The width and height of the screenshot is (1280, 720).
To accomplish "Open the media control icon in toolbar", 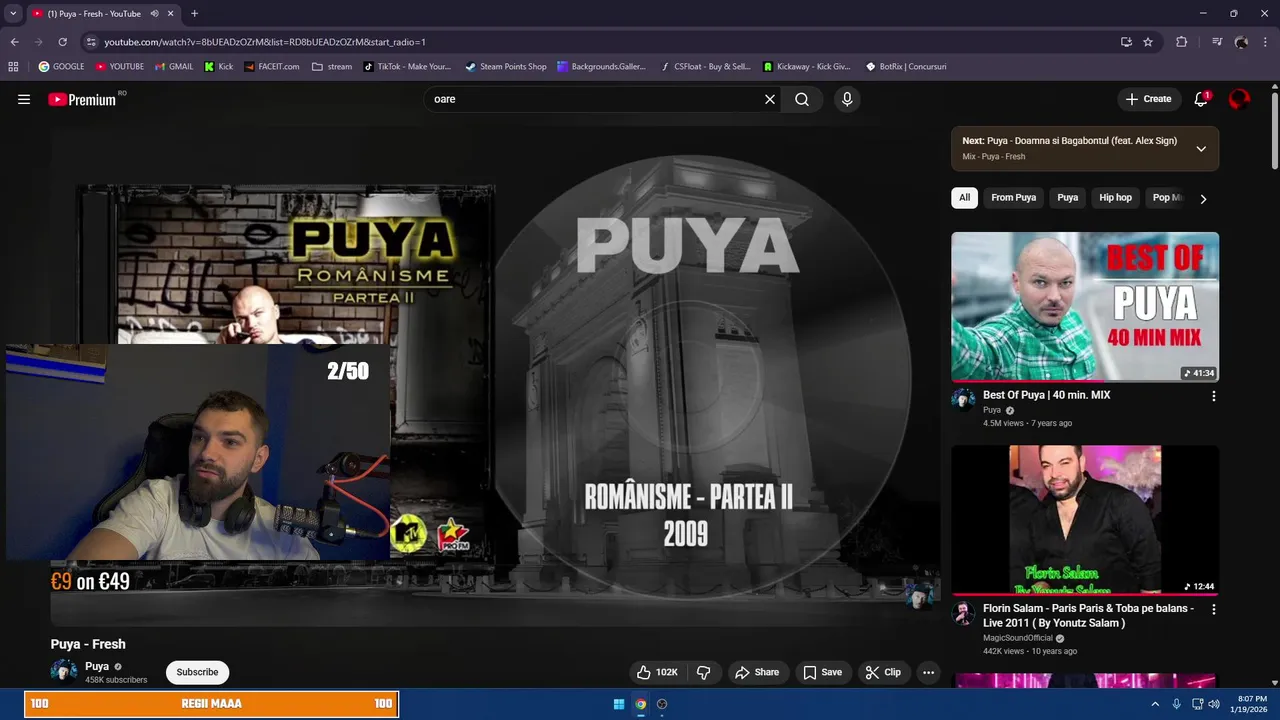I will (x=1217, y=42).
